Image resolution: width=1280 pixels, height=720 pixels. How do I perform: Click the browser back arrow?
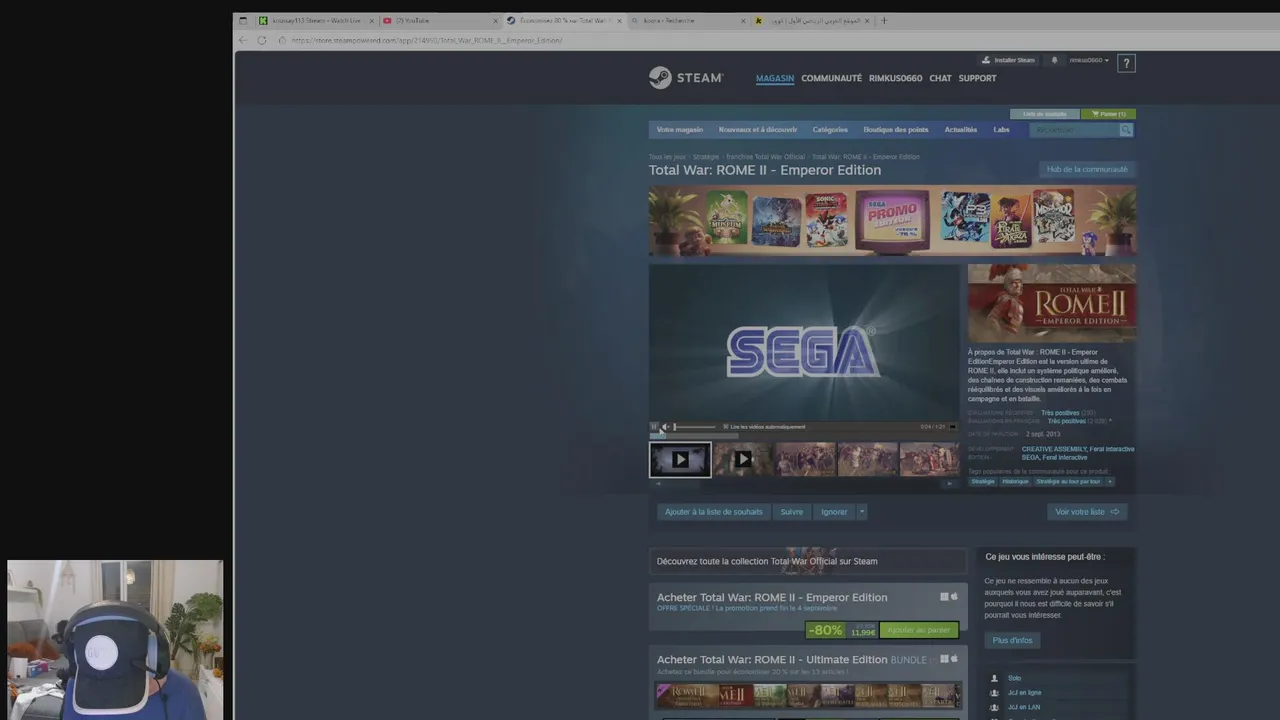click(x=242, y=40)
